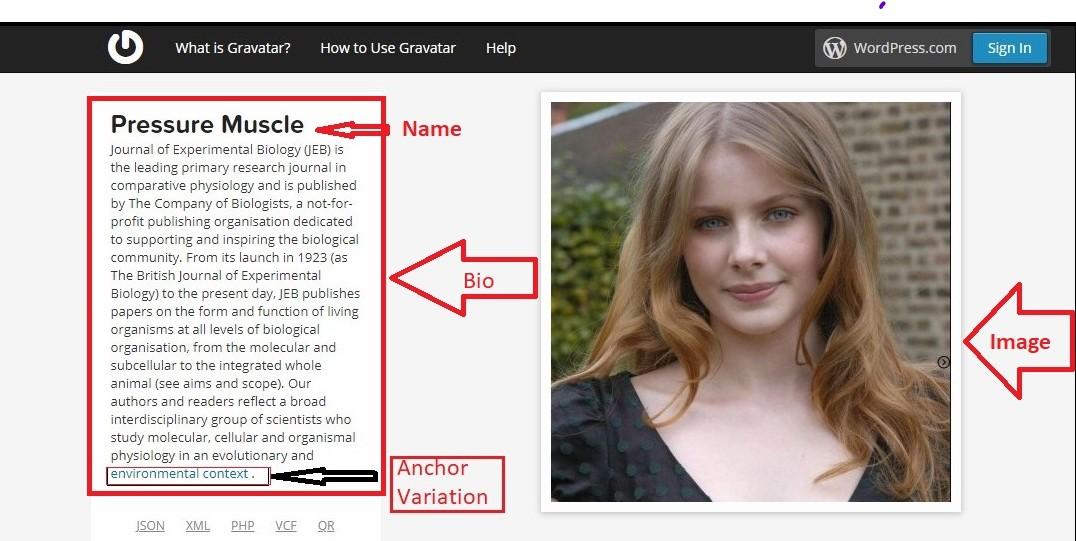1076x541 pixels.
Task: Click the WordPress logo icon
Action: point(834,48)
